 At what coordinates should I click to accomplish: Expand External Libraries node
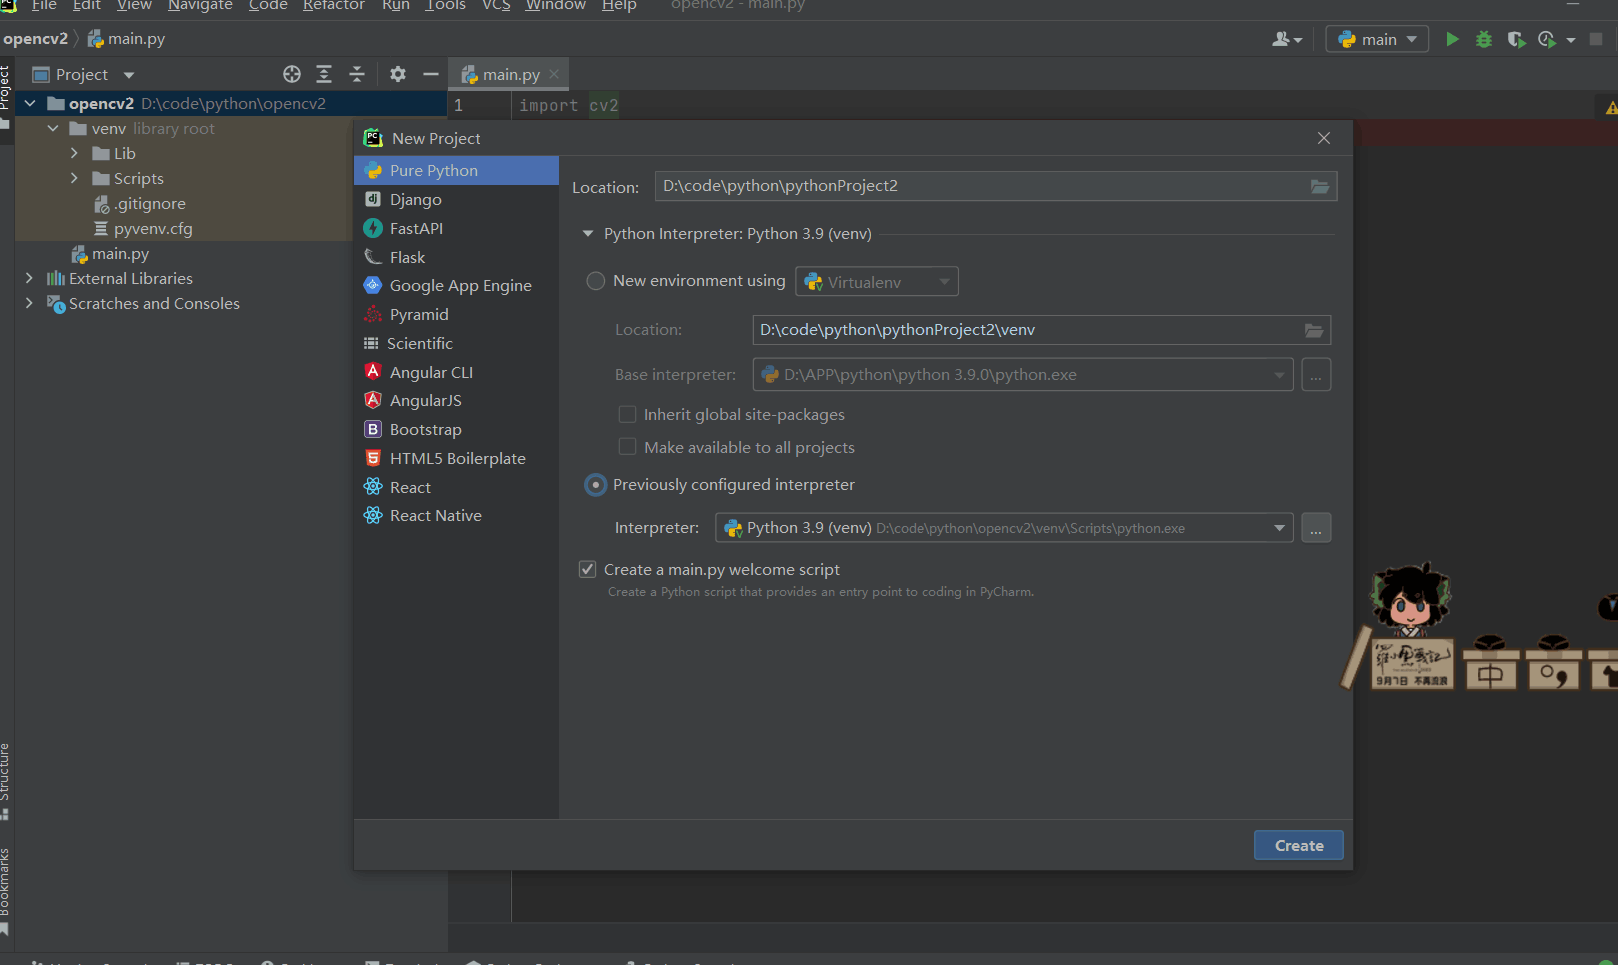pyautogui.click(x=29, y=278)
